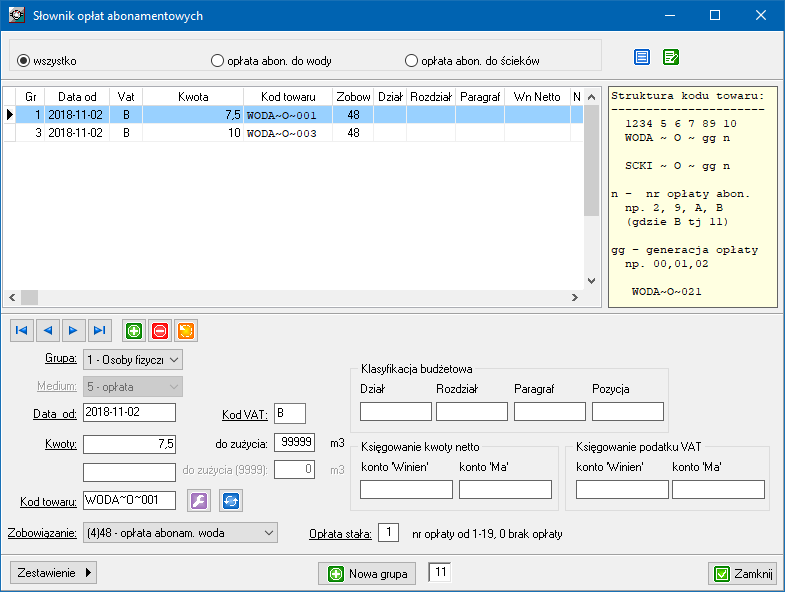Click the 'Kwota' column header

[x=193, y=96]
